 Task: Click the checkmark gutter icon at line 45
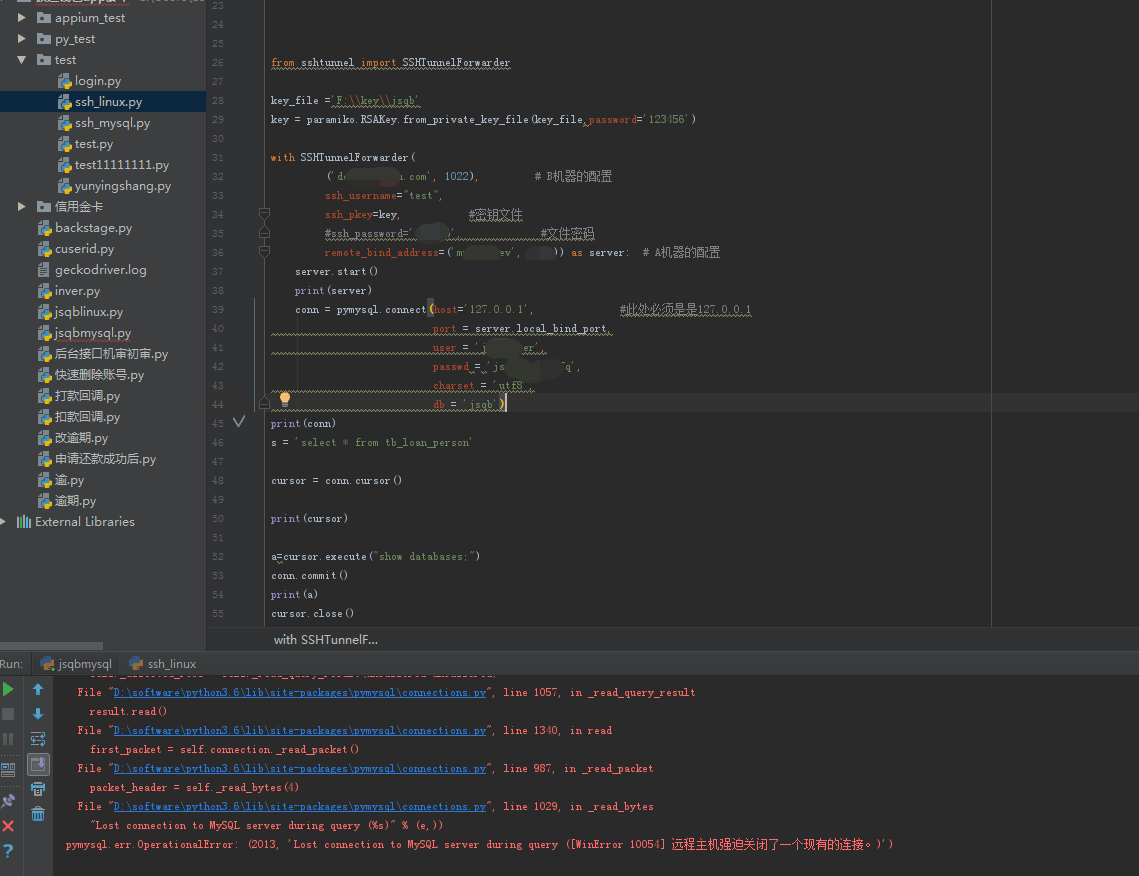pos(238,422)
